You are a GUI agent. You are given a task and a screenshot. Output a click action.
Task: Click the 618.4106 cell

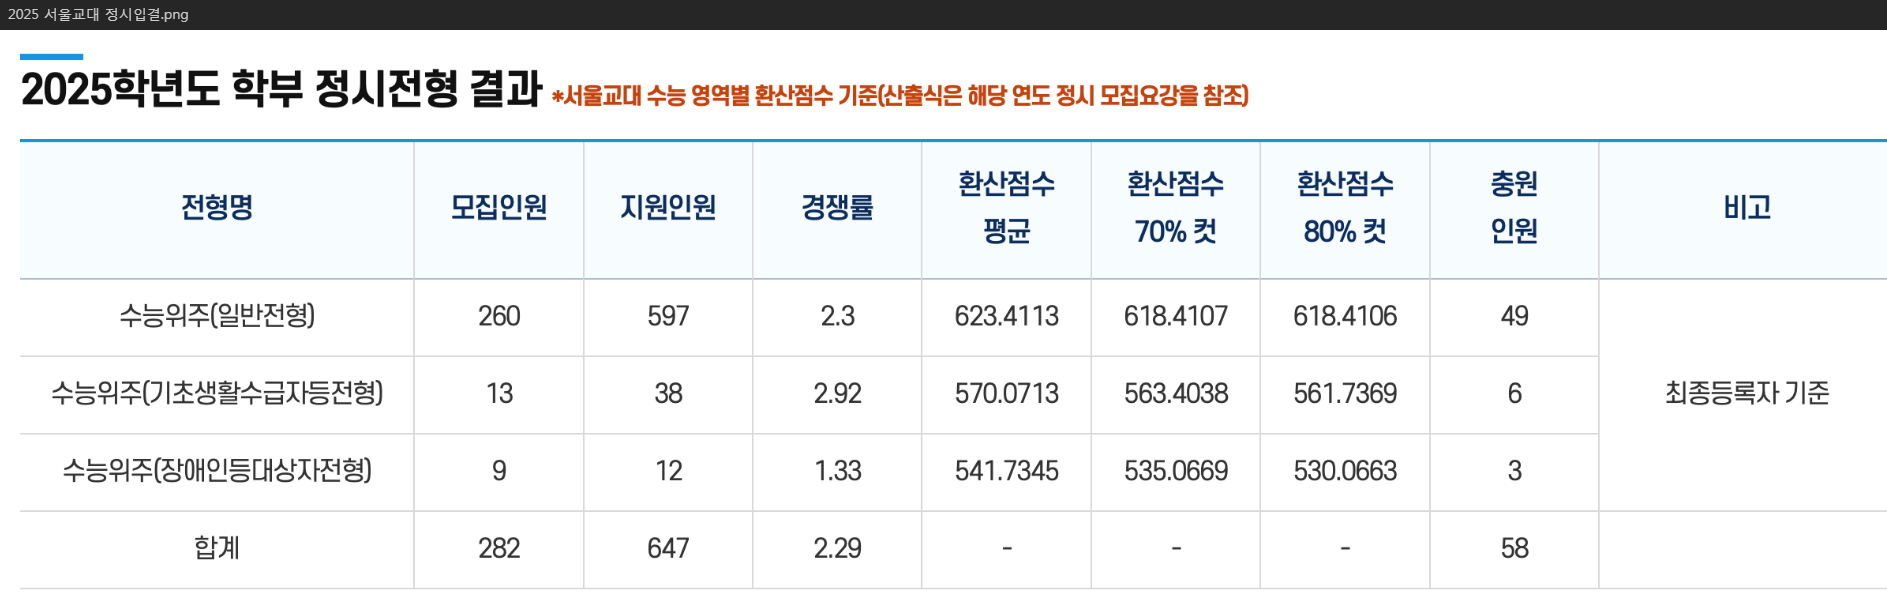coord(1345,316)
